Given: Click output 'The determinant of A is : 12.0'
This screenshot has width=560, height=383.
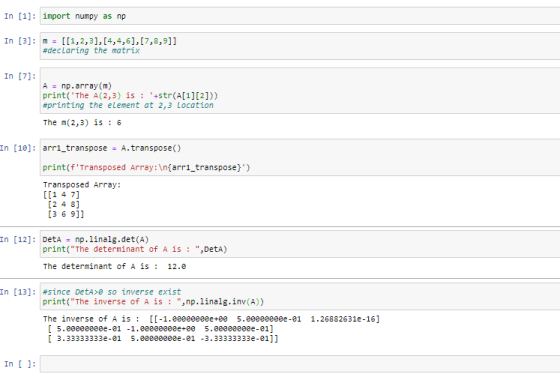Looking at the screenshot, I should [x=114, y=266].
